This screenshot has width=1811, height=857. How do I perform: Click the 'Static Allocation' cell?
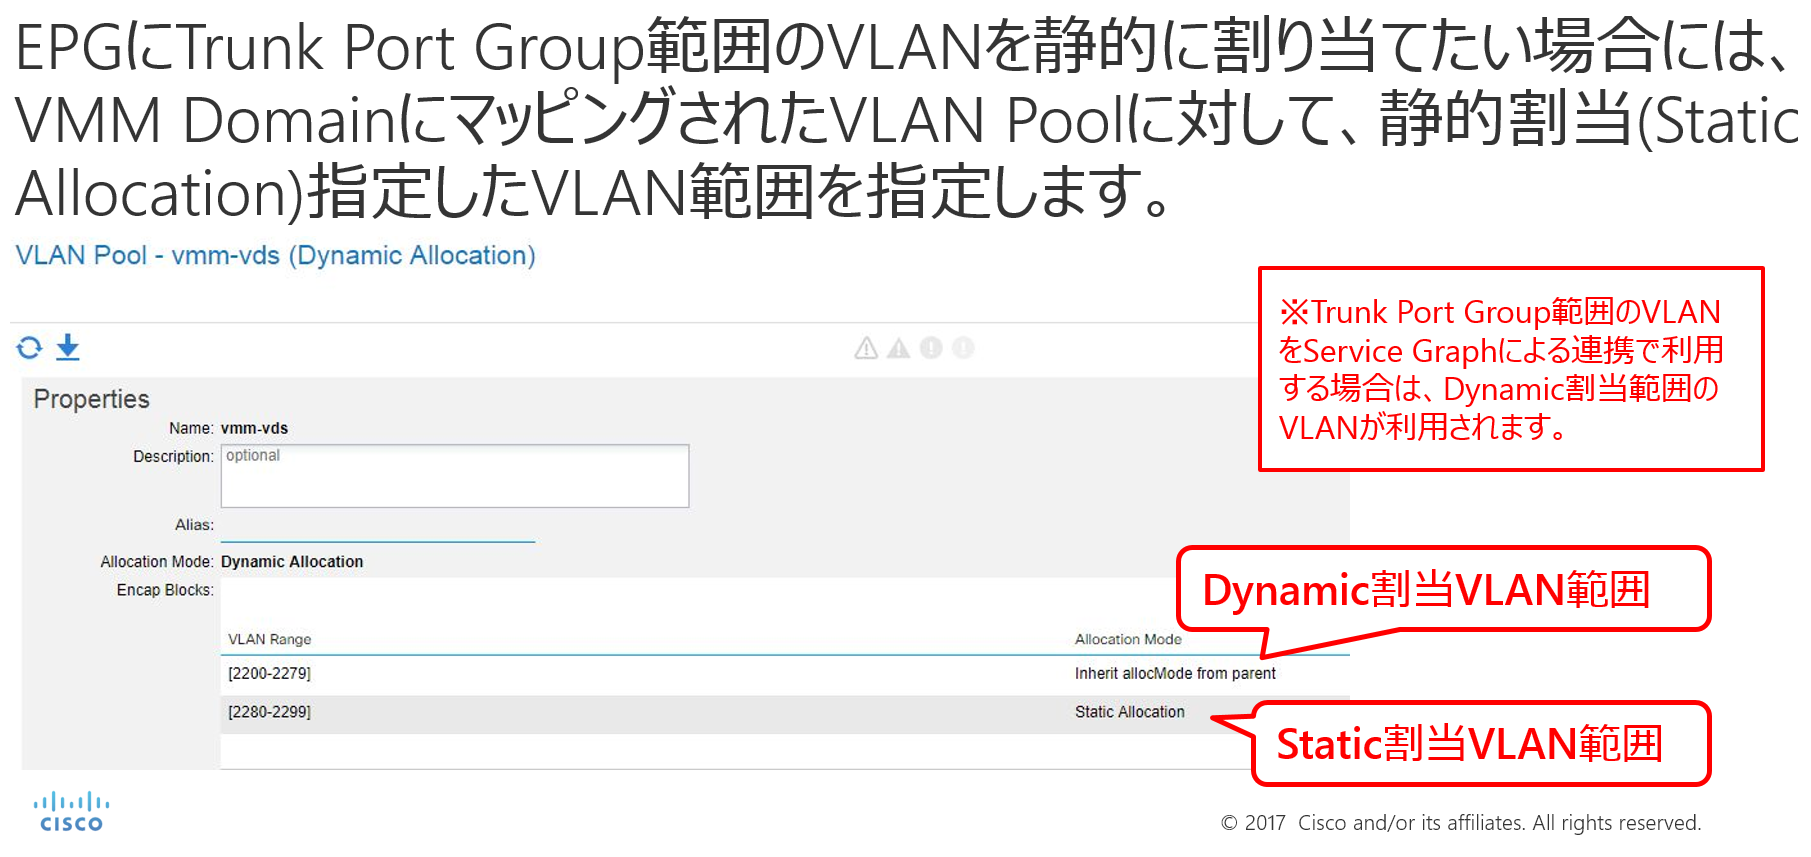(x=1129, y=712)
